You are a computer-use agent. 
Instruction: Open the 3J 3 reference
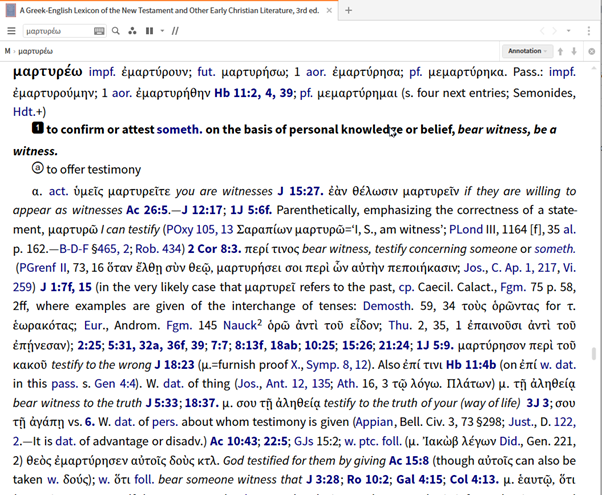click(x=538, y=403)
